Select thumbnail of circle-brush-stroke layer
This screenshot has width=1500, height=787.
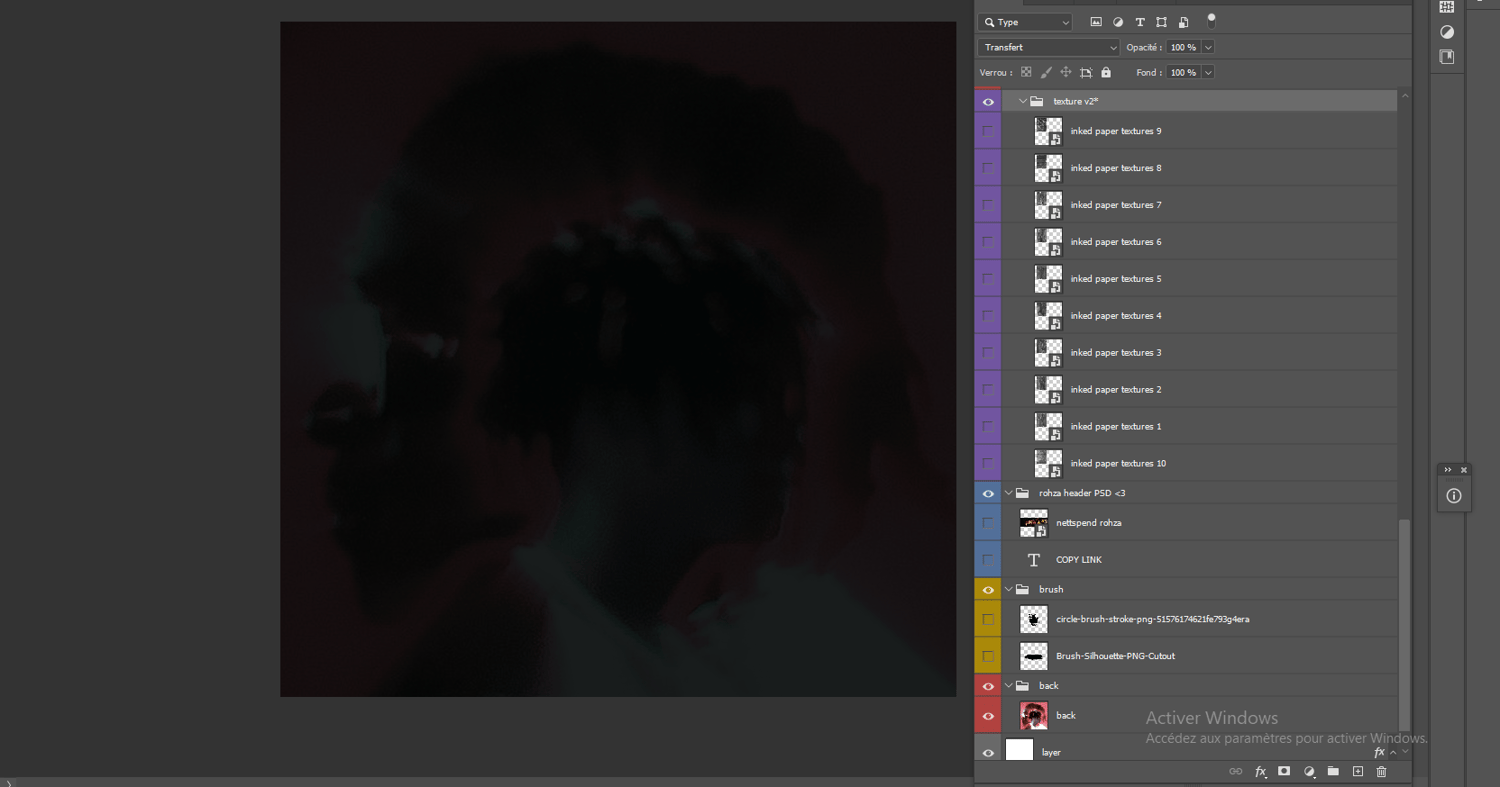[1034, 619]
